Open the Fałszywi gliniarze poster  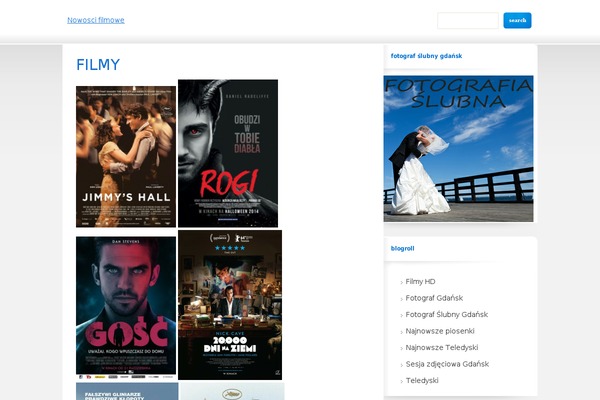coord(127,391)
